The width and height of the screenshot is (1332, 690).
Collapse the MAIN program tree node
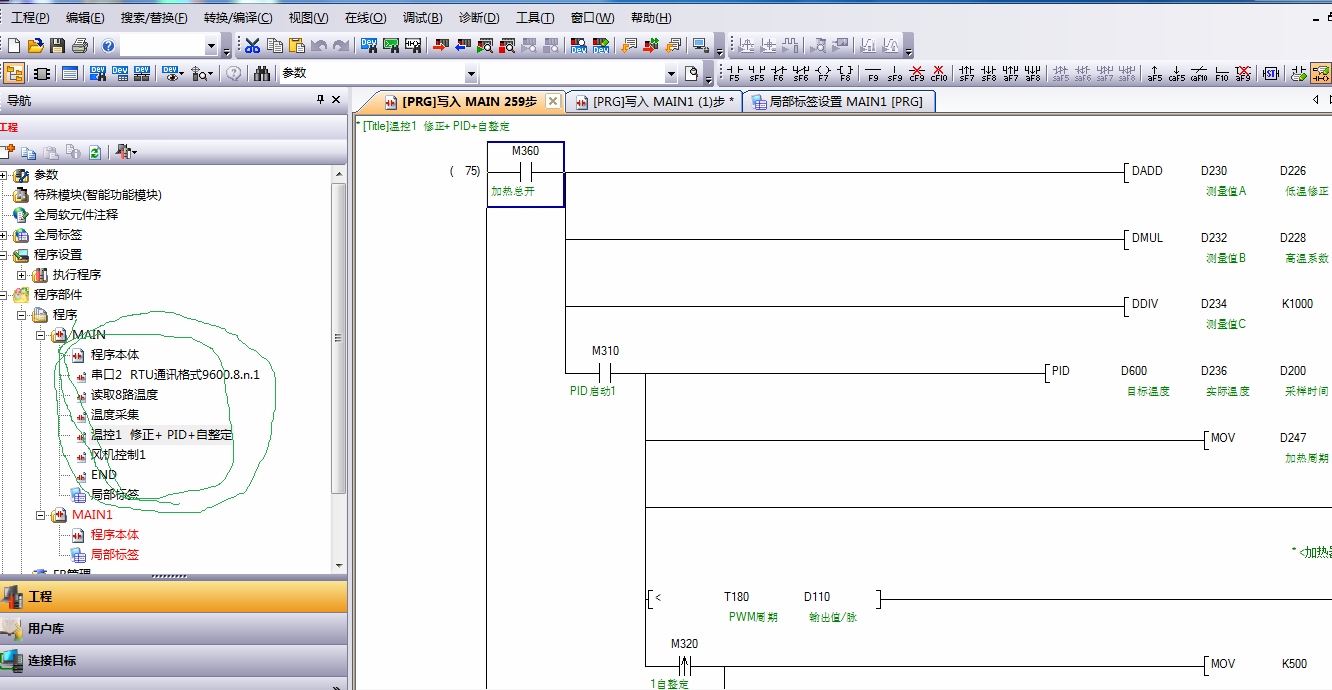coord(41,335)
